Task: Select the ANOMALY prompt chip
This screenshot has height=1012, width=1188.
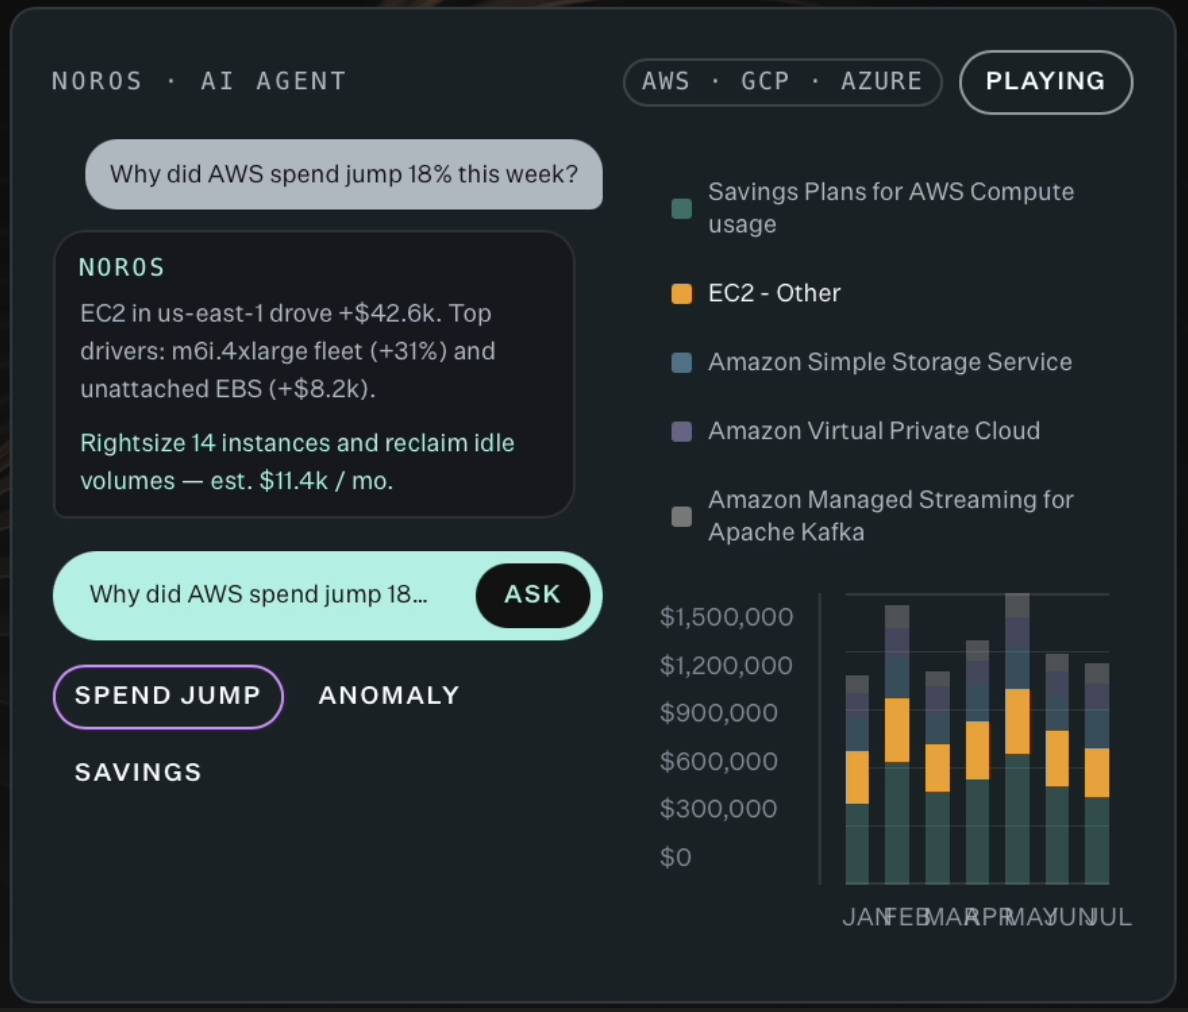Action: (389, 695)
